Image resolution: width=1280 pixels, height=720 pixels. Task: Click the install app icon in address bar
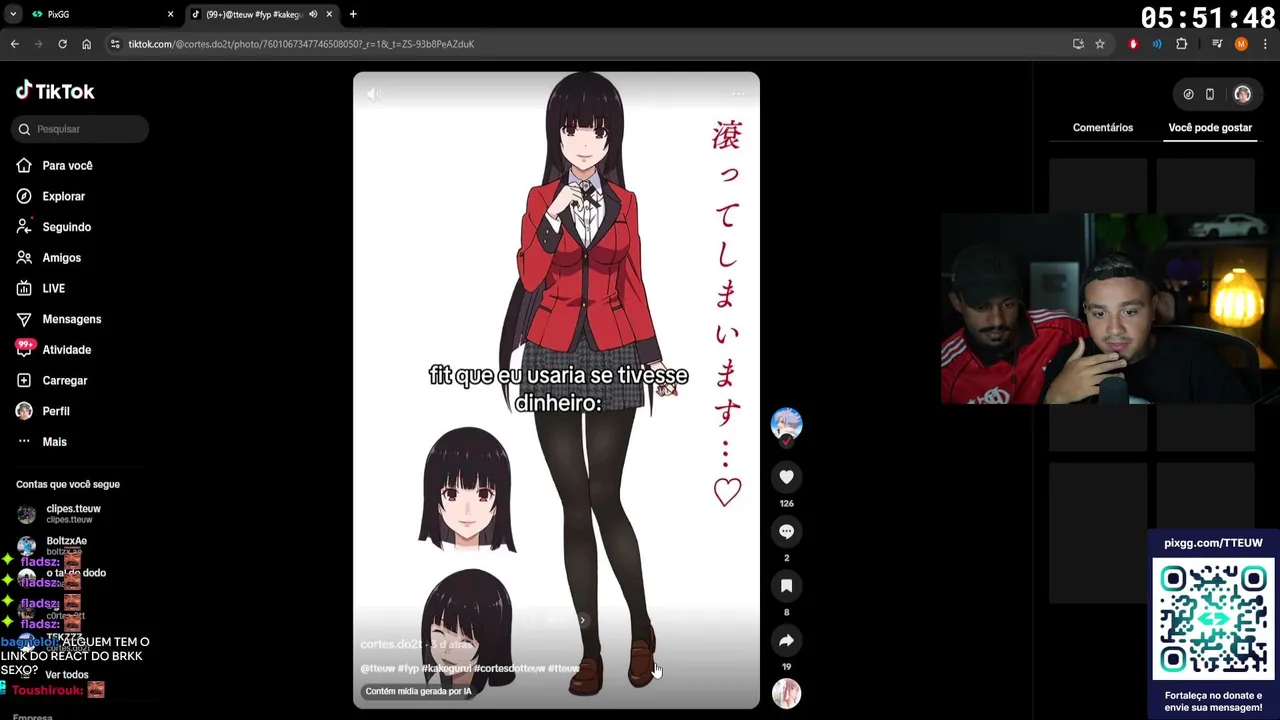coord(1078,44)
